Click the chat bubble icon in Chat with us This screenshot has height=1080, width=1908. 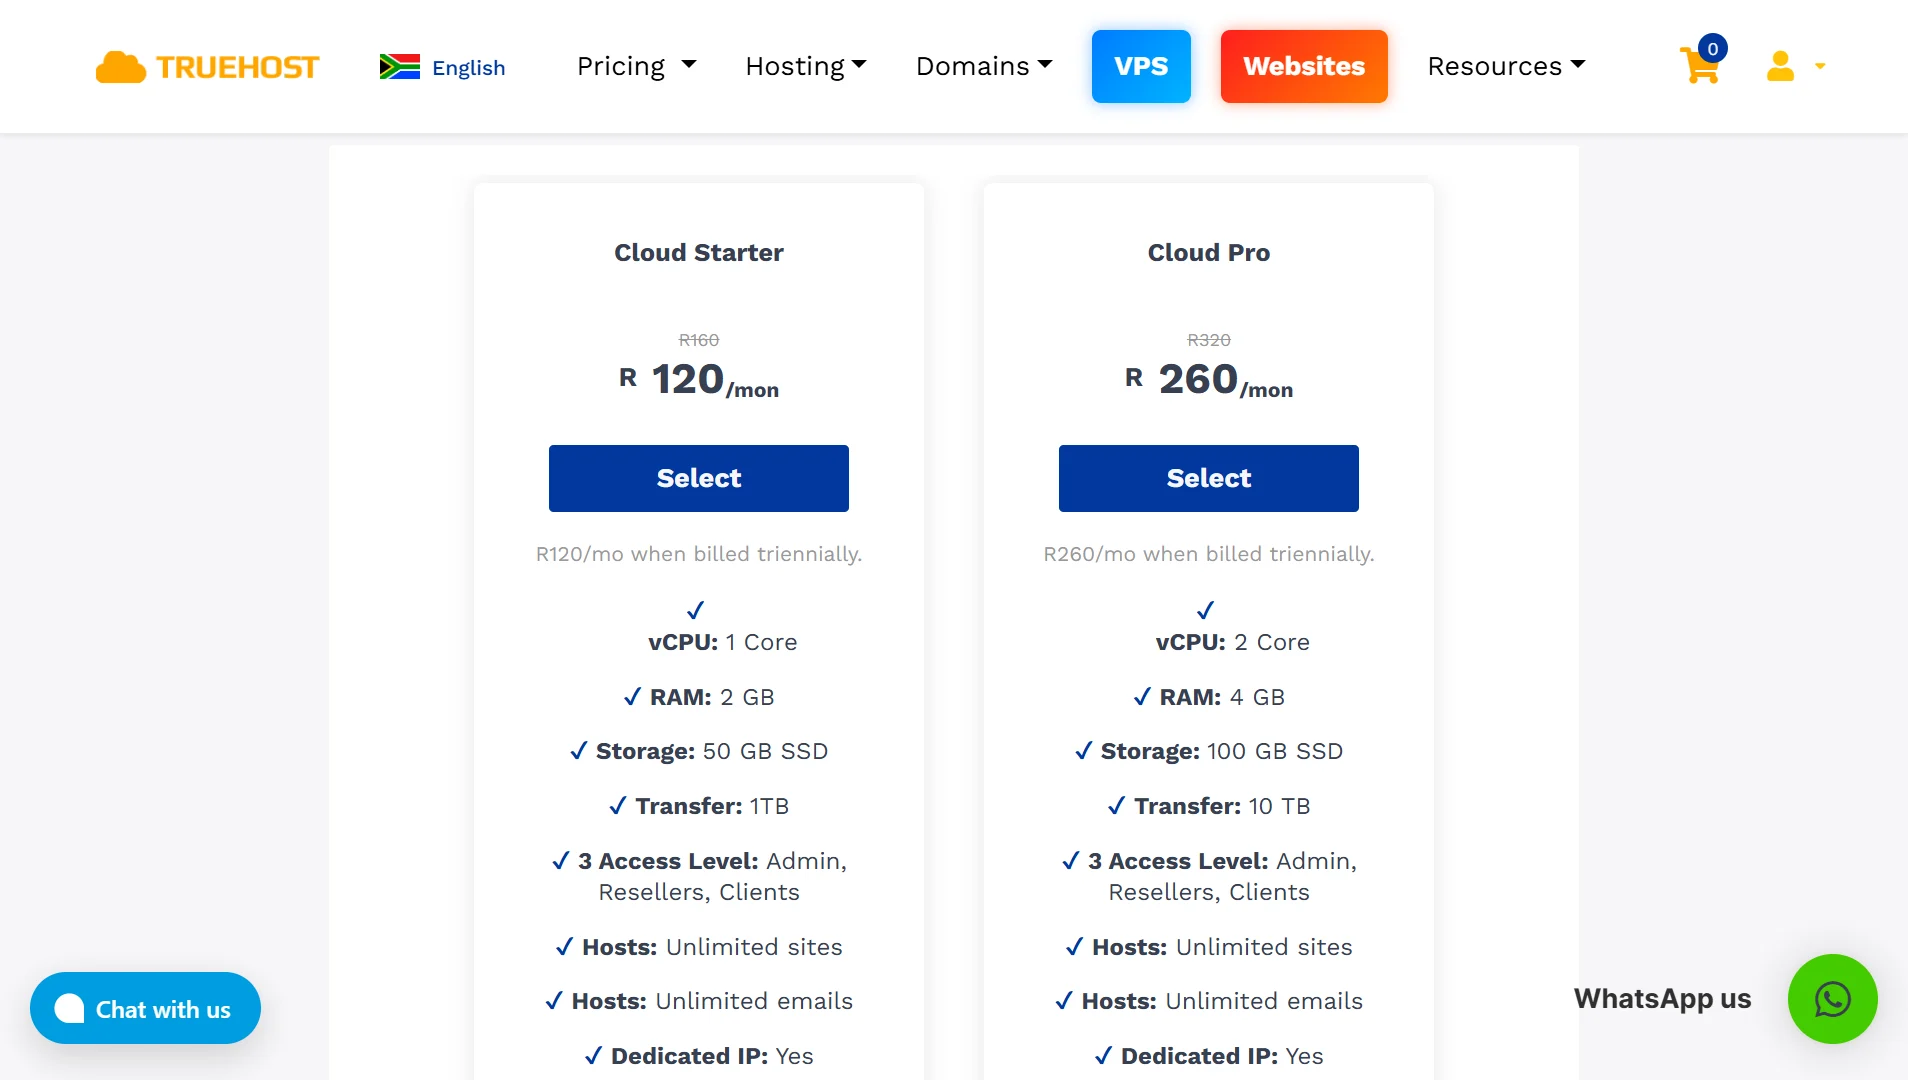(x=69, y=1008)
